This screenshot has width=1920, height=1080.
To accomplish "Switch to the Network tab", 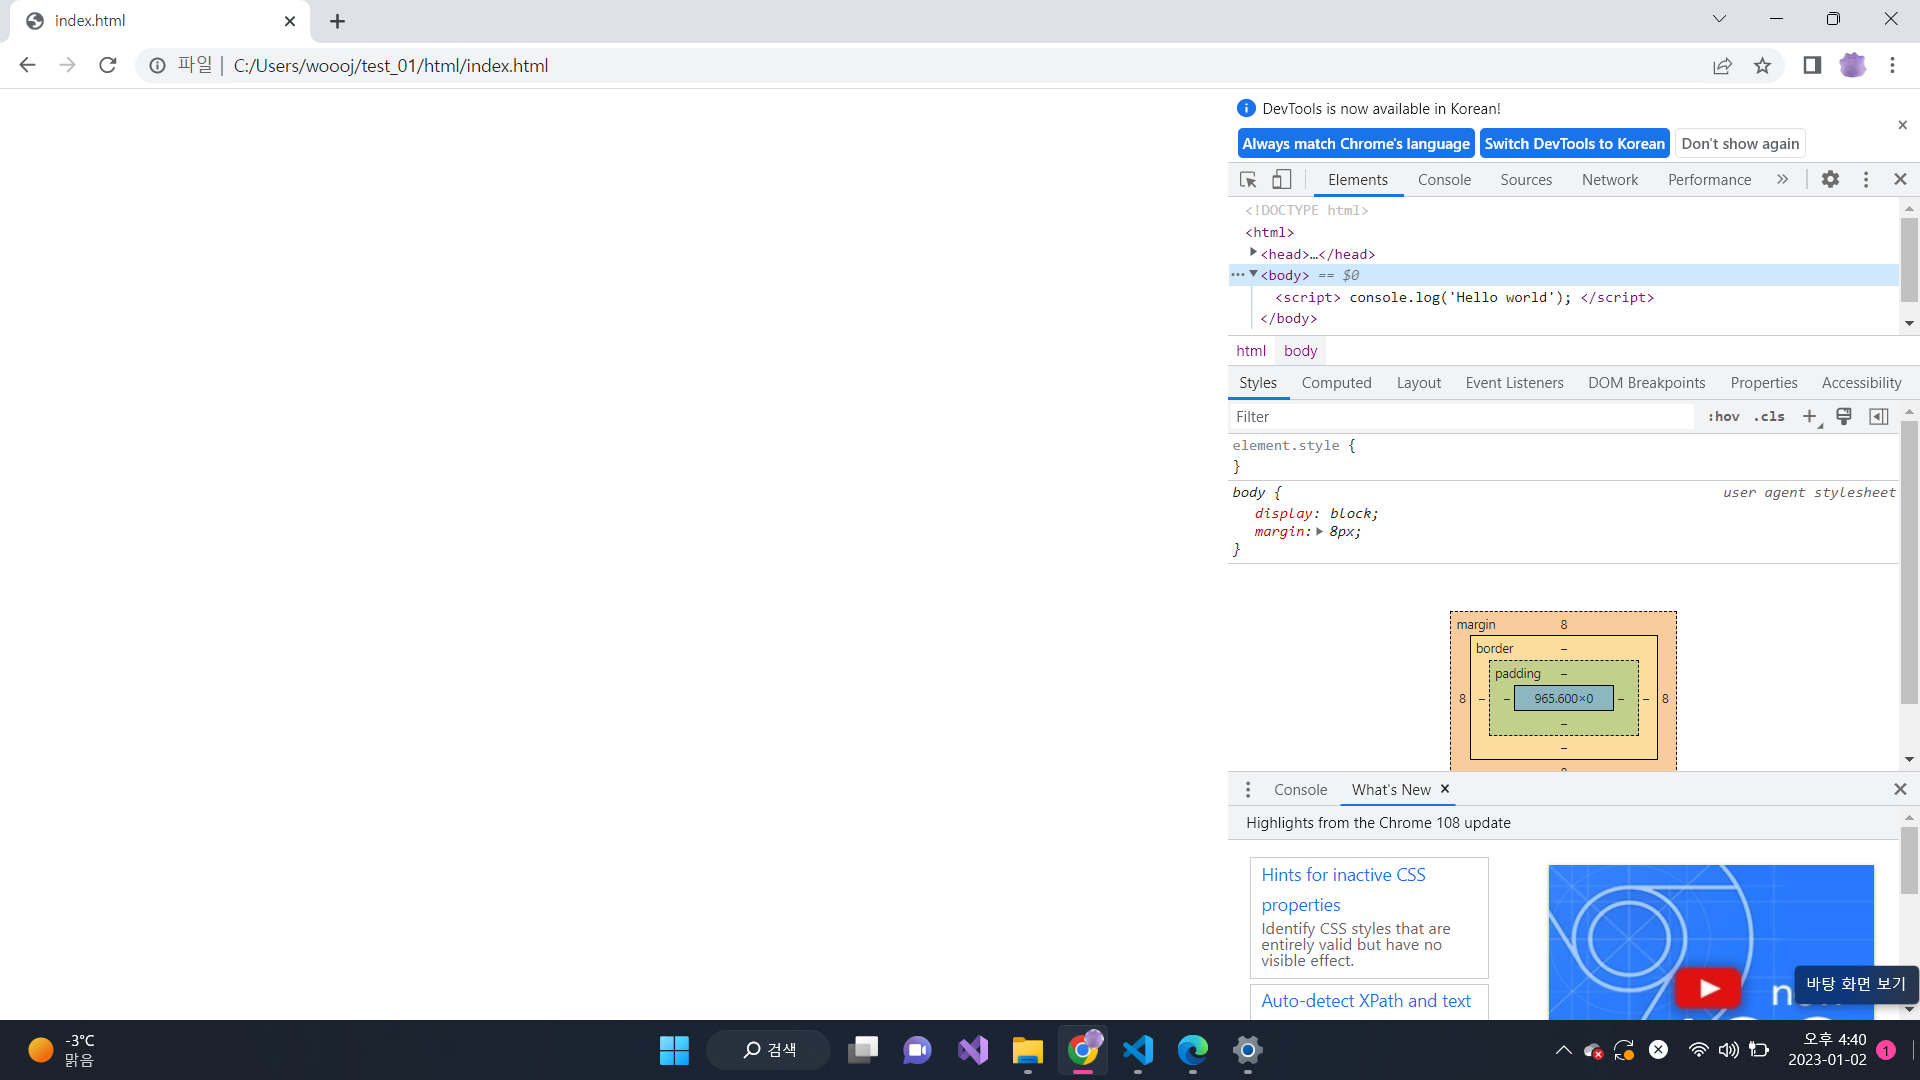I will click(x=1609, y=180).
